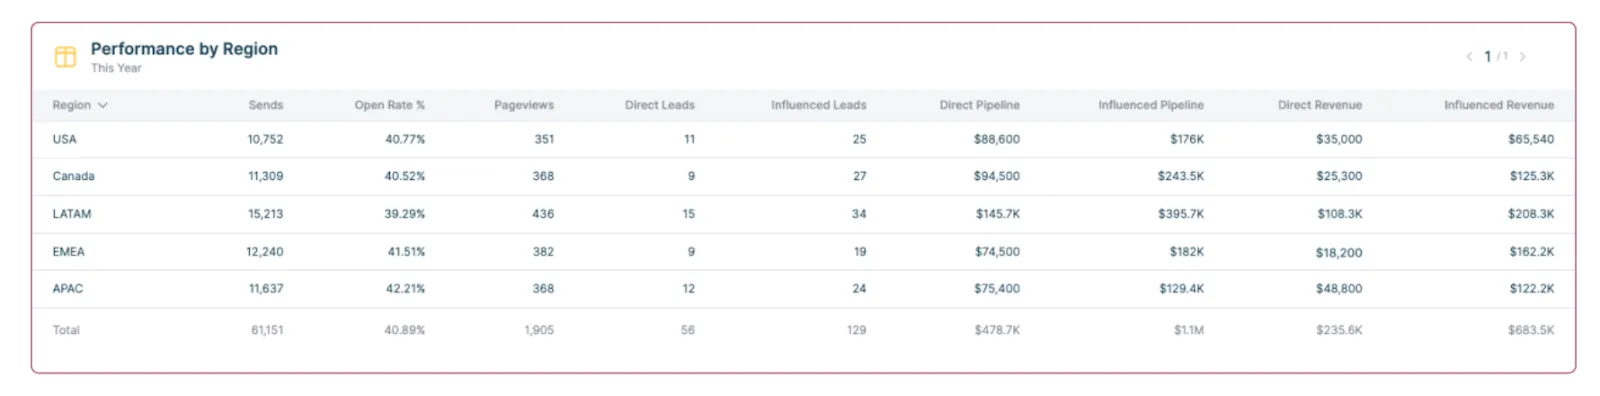Go to previous page chevron
The height and width of the screenshot is (396, 1600).
1469,57
